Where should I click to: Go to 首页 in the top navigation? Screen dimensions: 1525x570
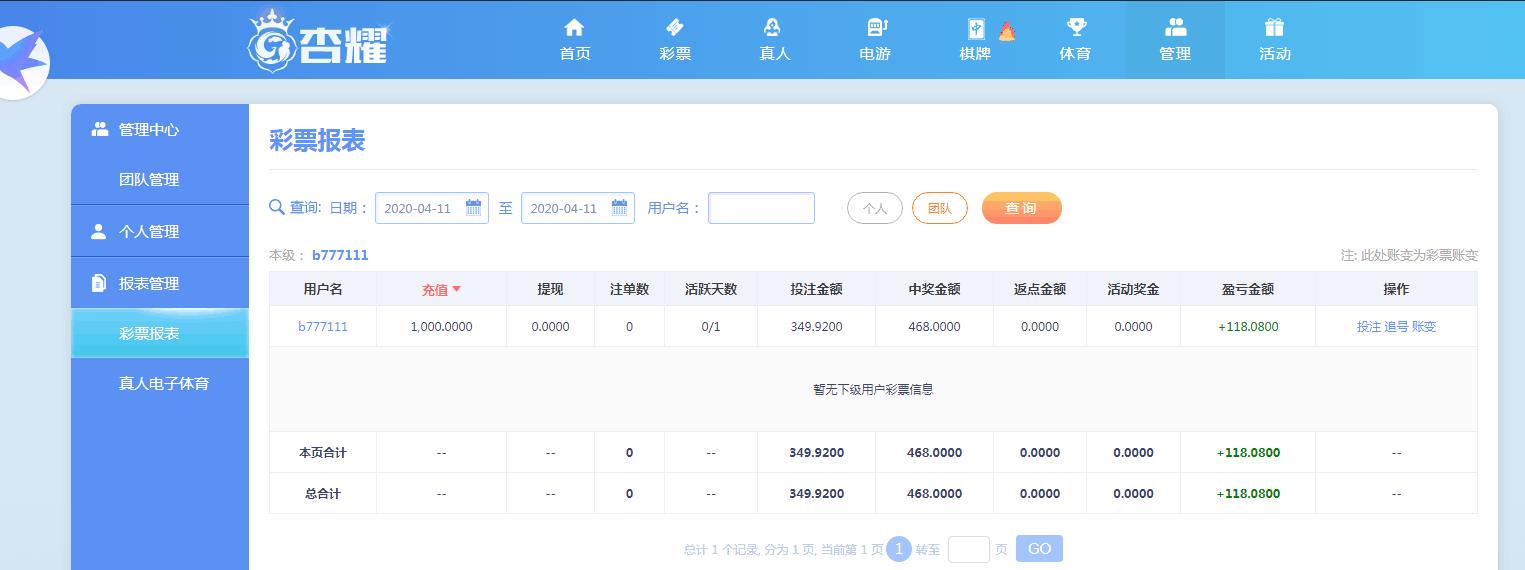(575, 54)
